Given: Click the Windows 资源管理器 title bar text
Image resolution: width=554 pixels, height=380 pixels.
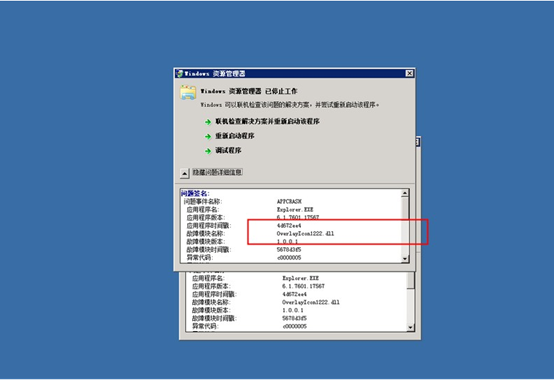Looking at the screenshot, I should [215, 73].
